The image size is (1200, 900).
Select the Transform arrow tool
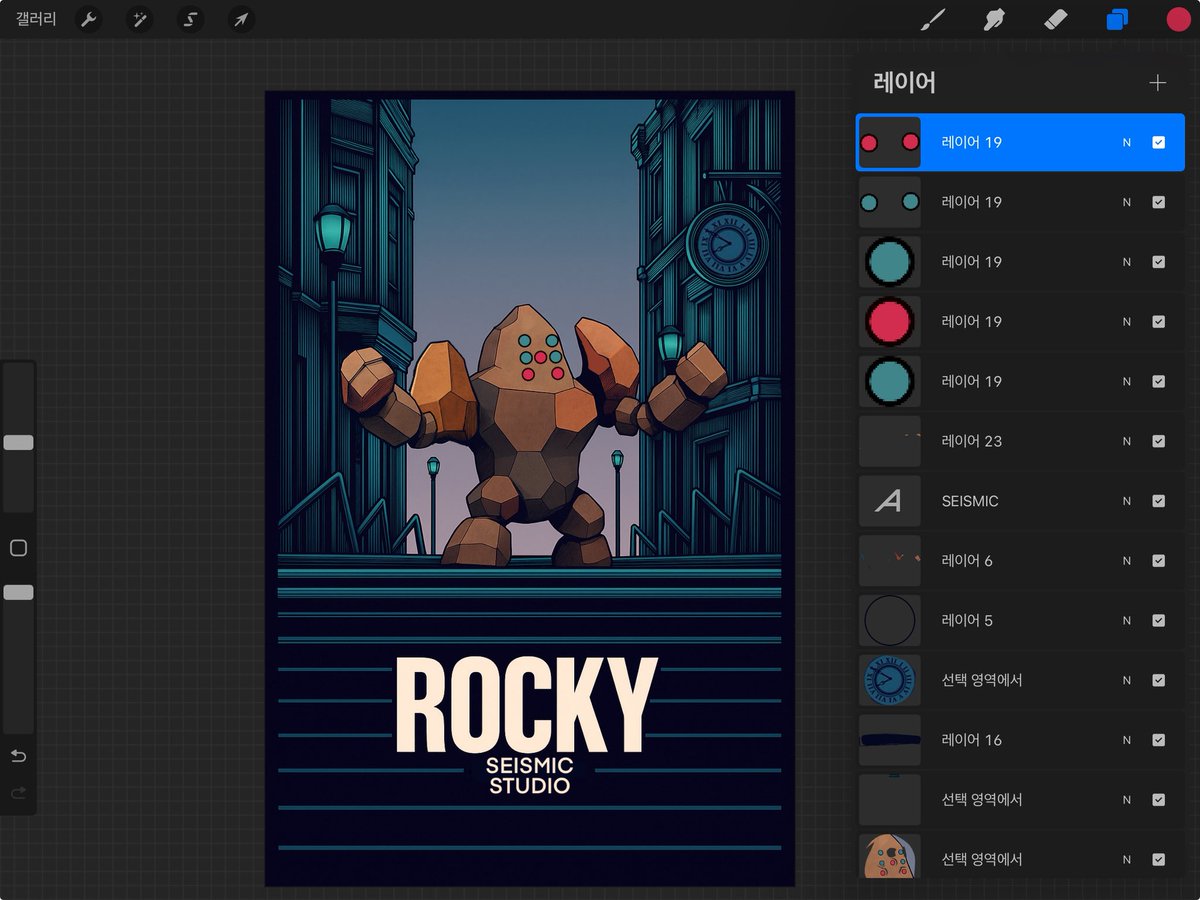click(x=238, y=19)
